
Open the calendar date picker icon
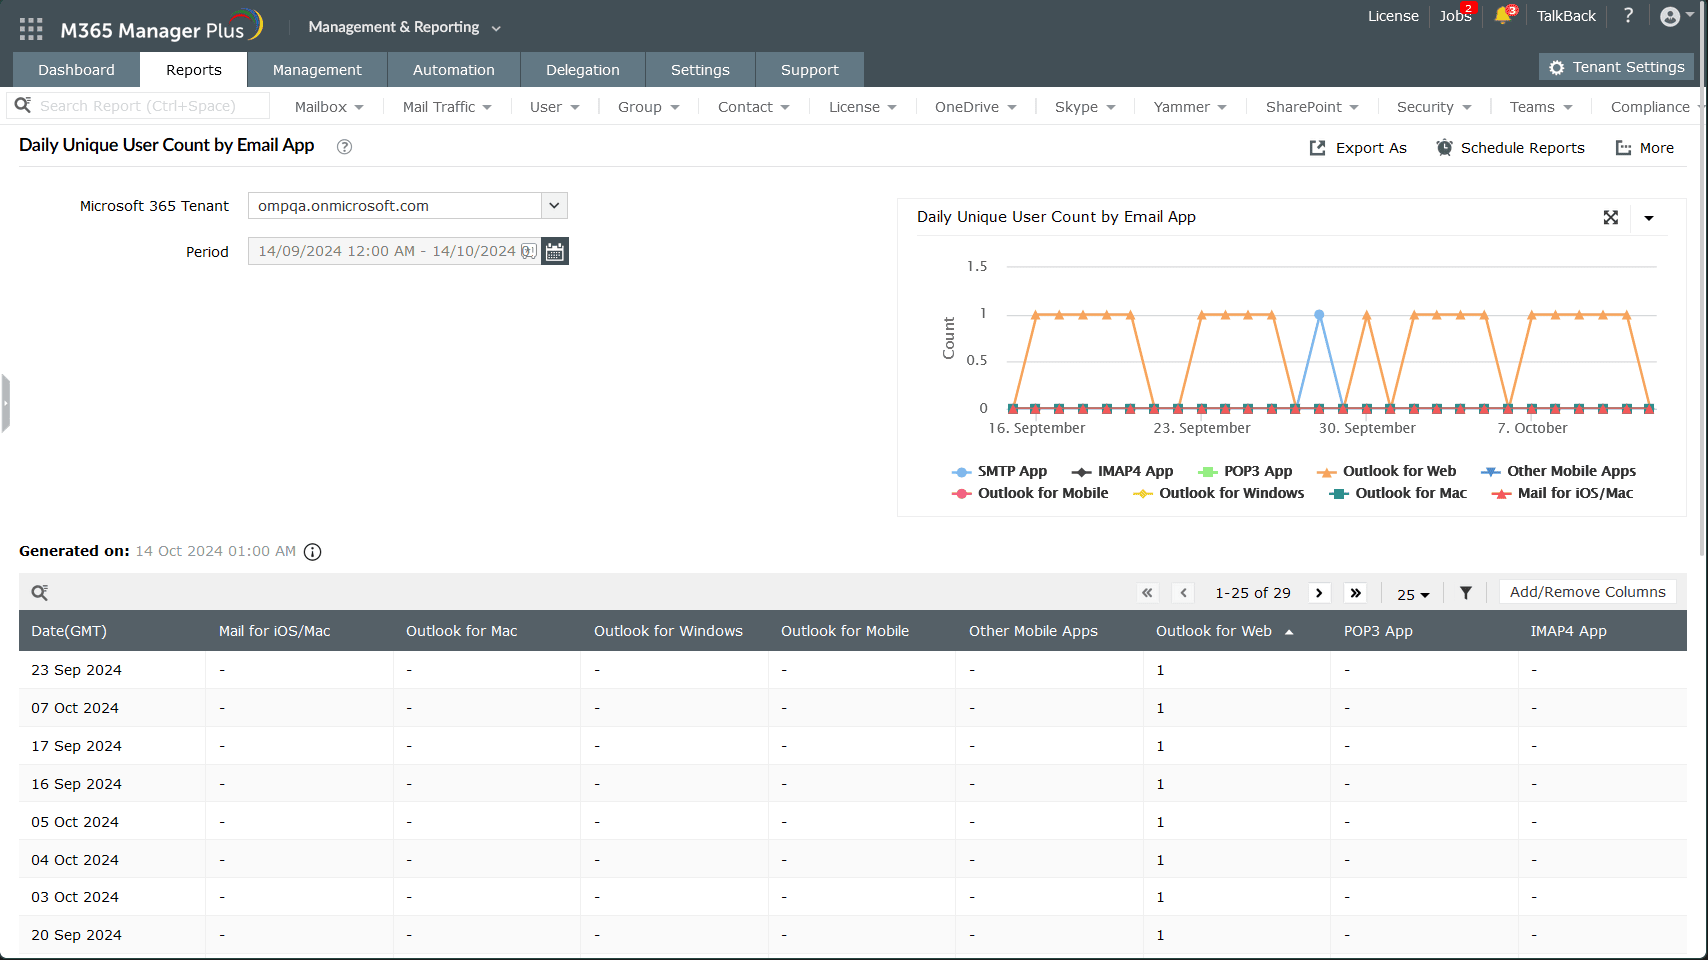(x=555, y=252)
